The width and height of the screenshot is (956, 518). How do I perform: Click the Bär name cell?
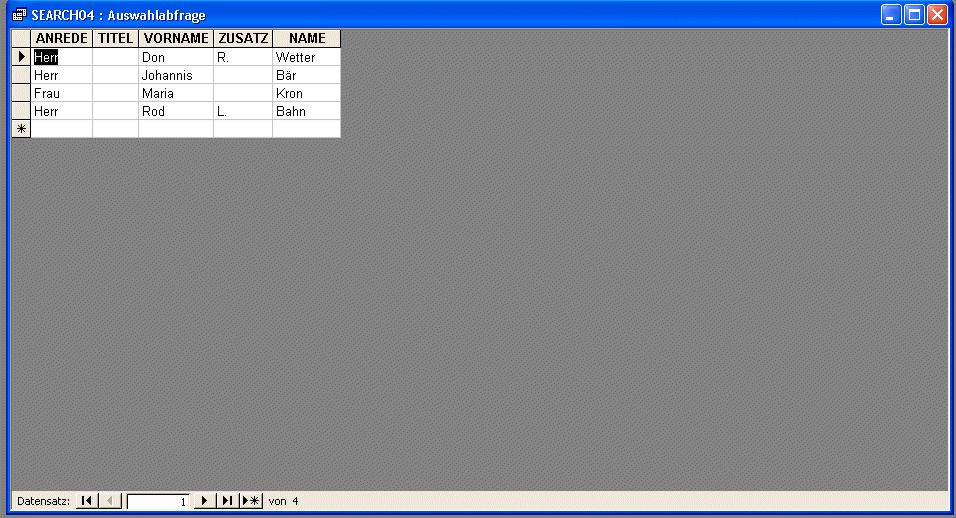pos(307,75)
